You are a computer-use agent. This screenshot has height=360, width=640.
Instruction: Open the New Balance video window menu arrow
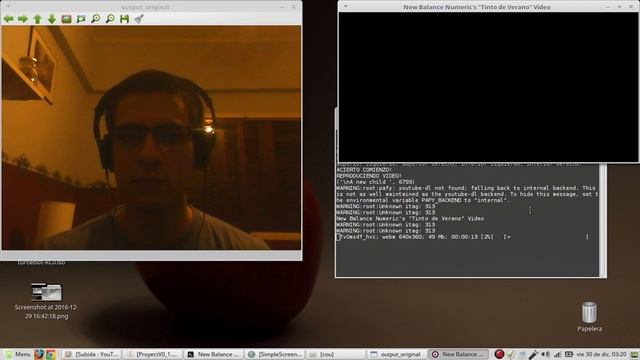pyautogui.click(x=346, y=7)
